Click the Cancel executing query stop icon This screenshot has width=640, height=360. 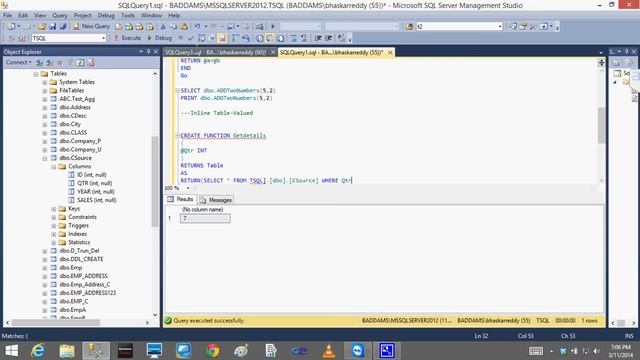tap(180, 38)
